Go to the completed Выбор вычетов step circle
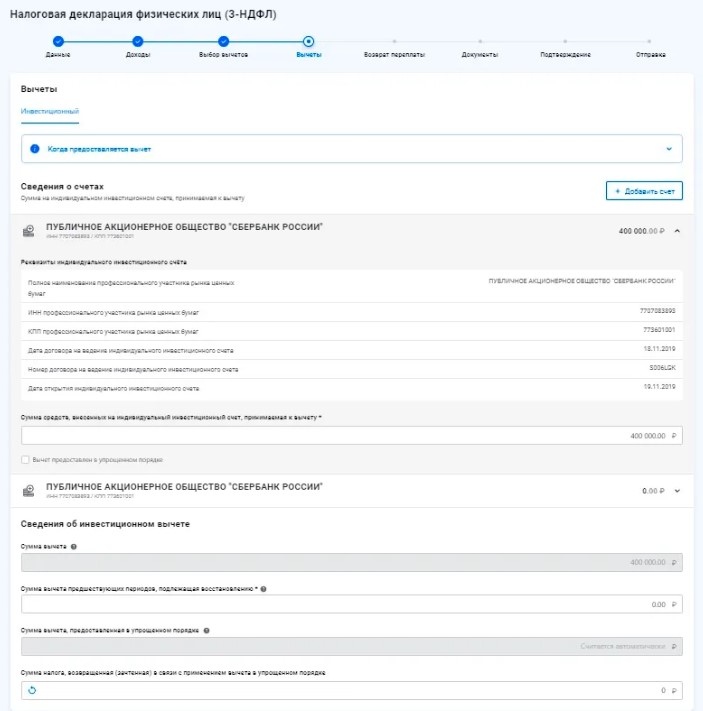This screenshot has height=711, width=703. pos(223,41)
